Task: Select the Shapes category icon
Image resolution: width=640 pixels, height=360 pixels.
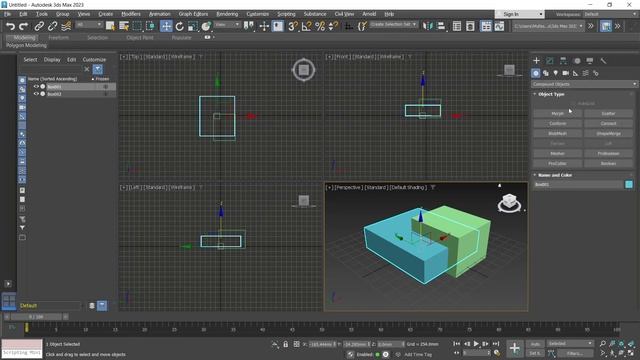Action: coord(546,73)
